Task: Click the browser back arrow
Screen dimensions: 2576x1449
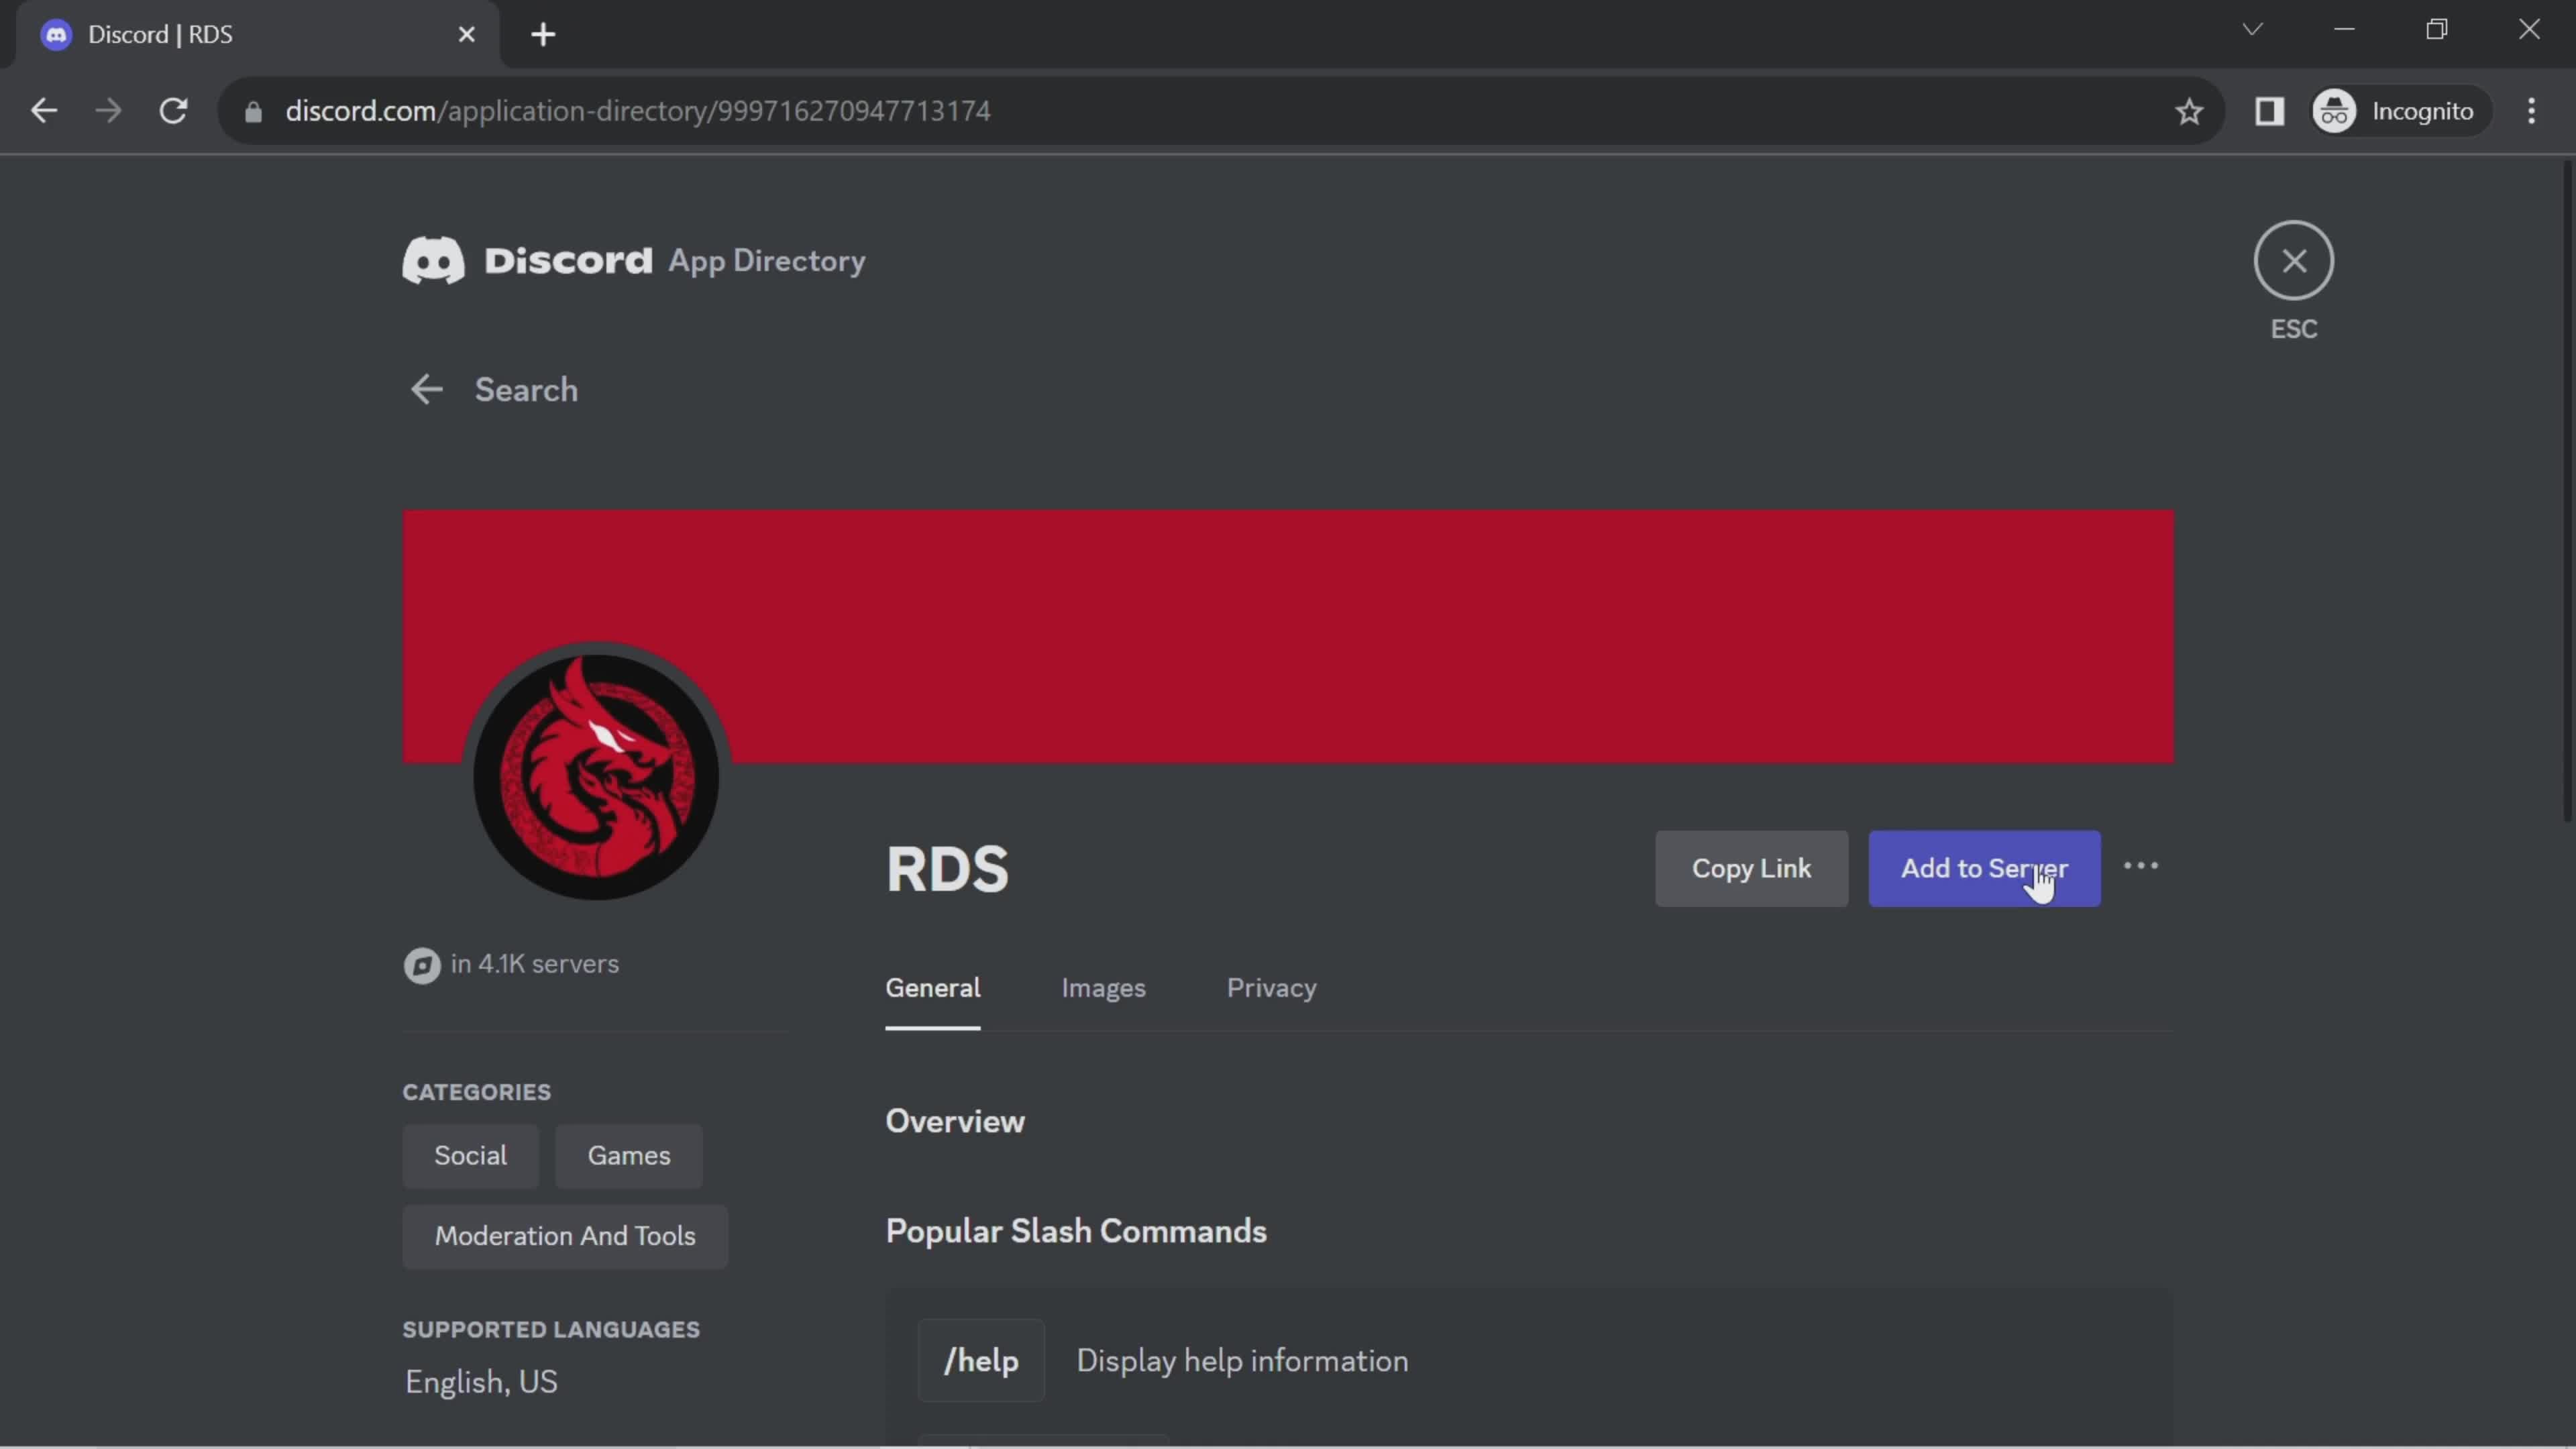Action: 44,111
